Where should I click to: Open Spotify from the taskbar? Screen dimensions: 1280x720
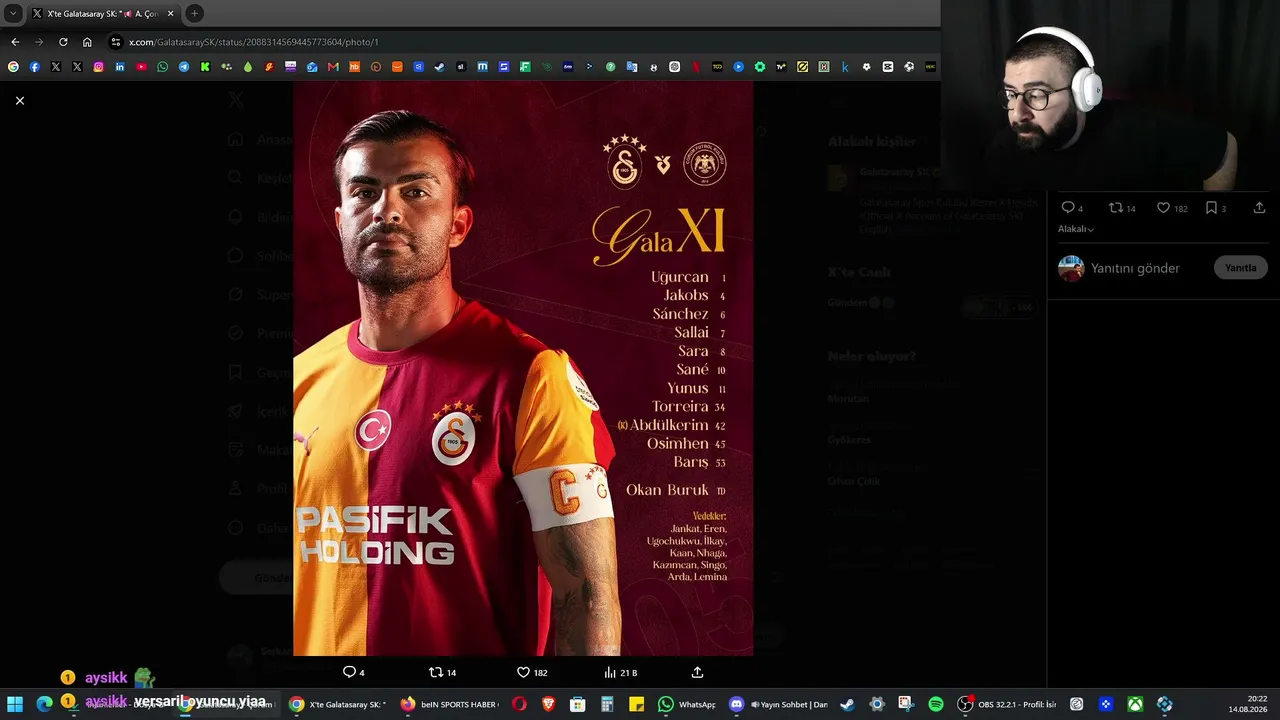click(936, 704)
